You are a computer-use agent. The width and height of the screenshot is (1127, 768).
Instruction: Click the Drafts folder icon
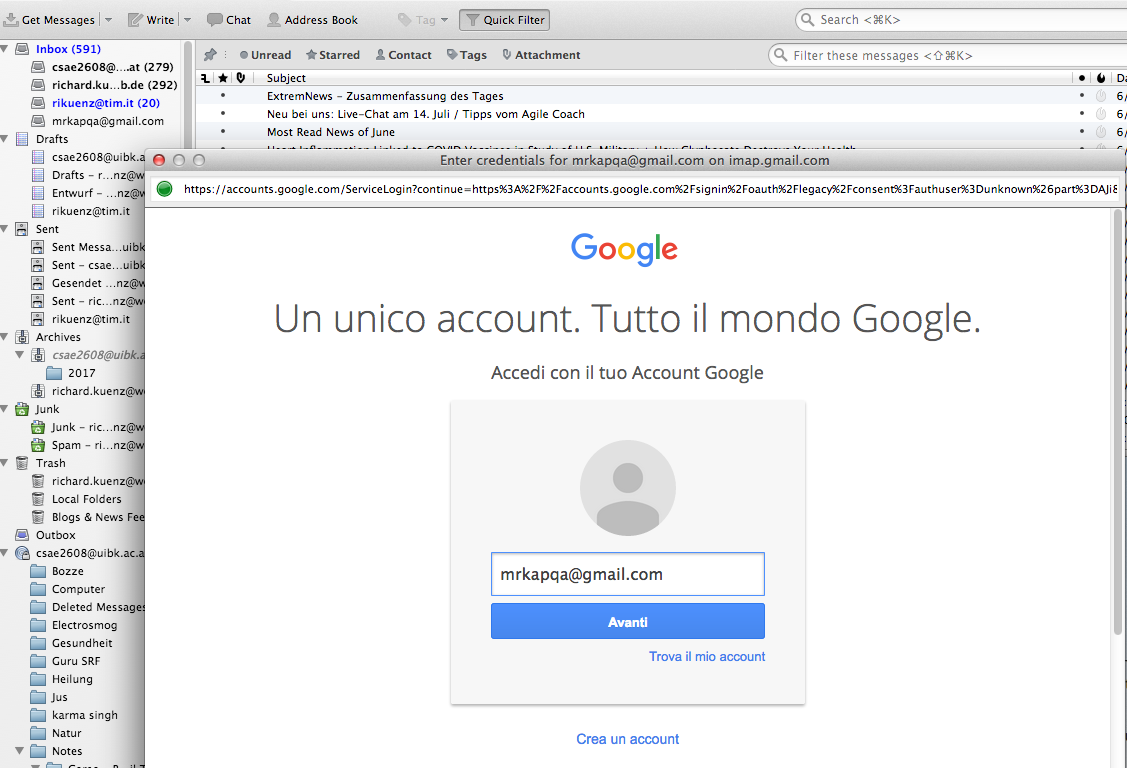(x=22, y=139)
